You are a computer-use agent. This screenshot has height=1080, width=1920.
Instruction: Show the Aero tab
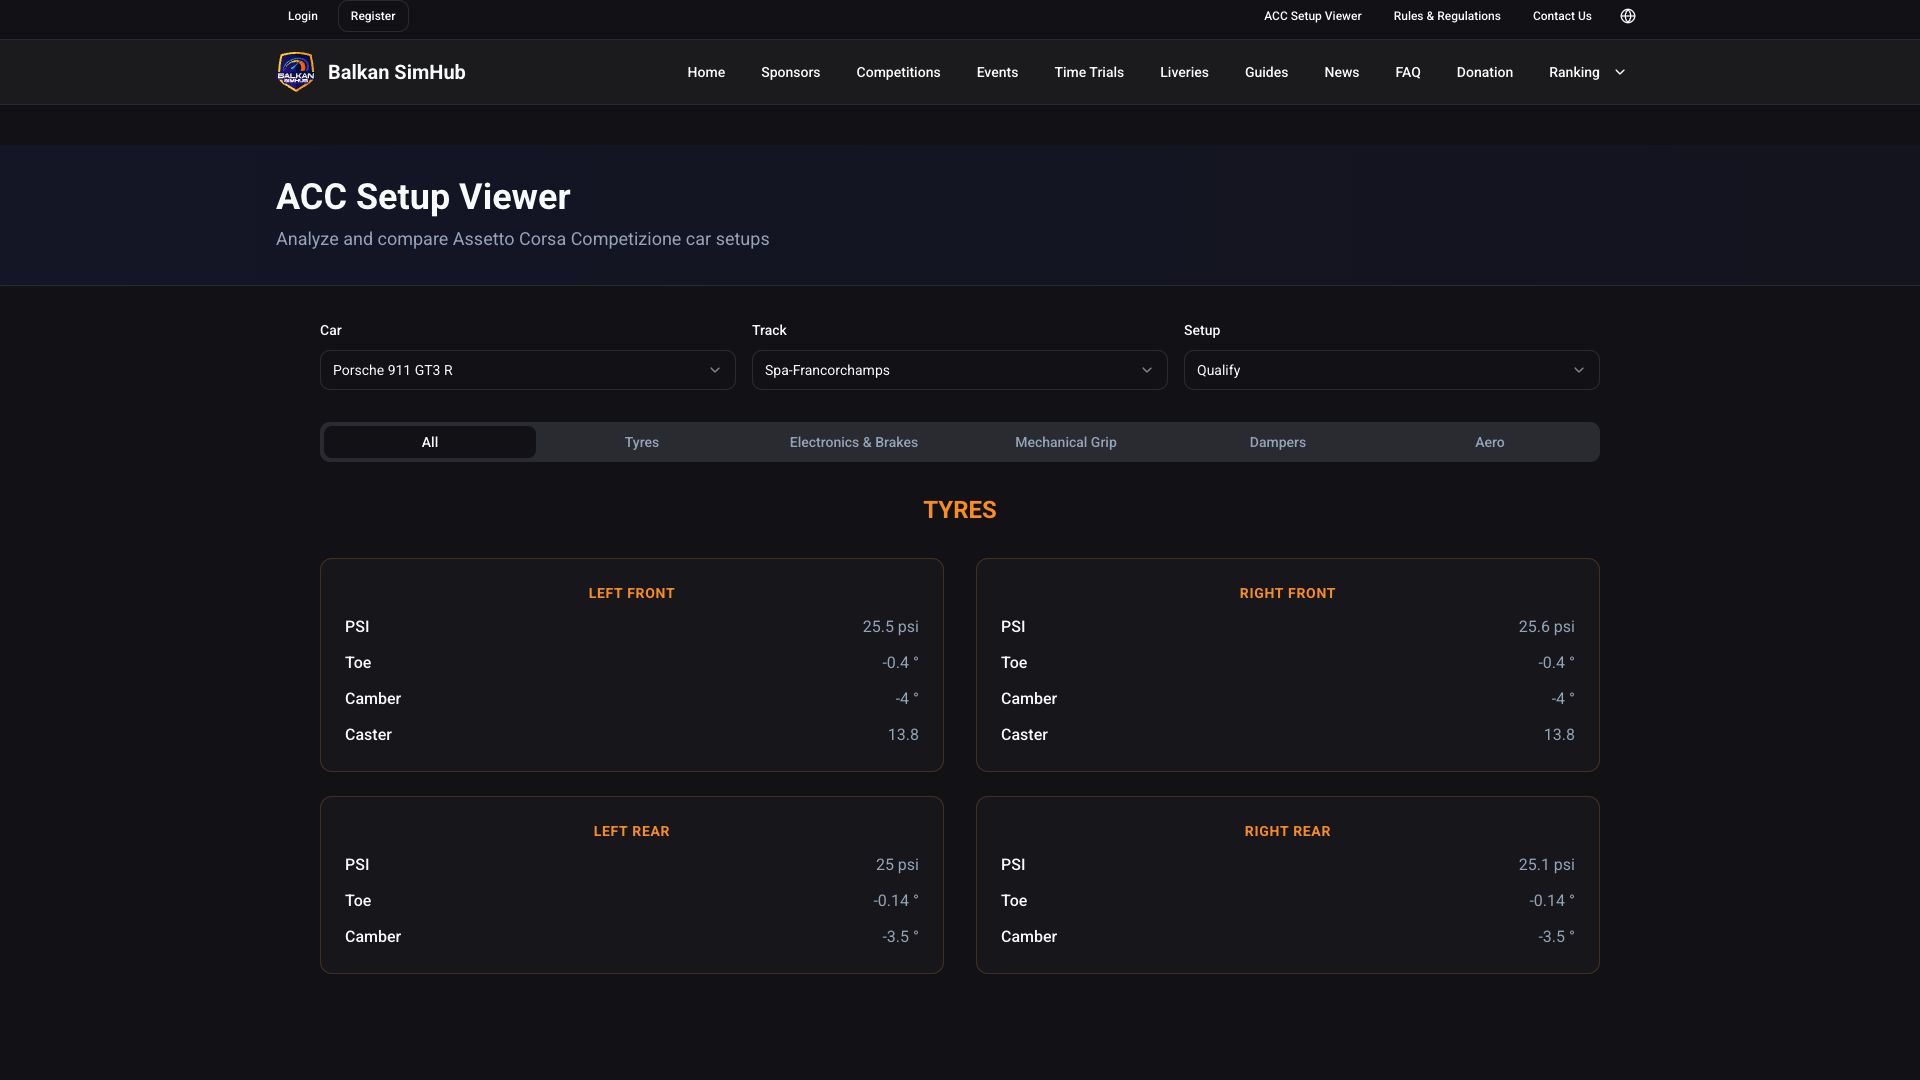click(x=1489, y=442)
